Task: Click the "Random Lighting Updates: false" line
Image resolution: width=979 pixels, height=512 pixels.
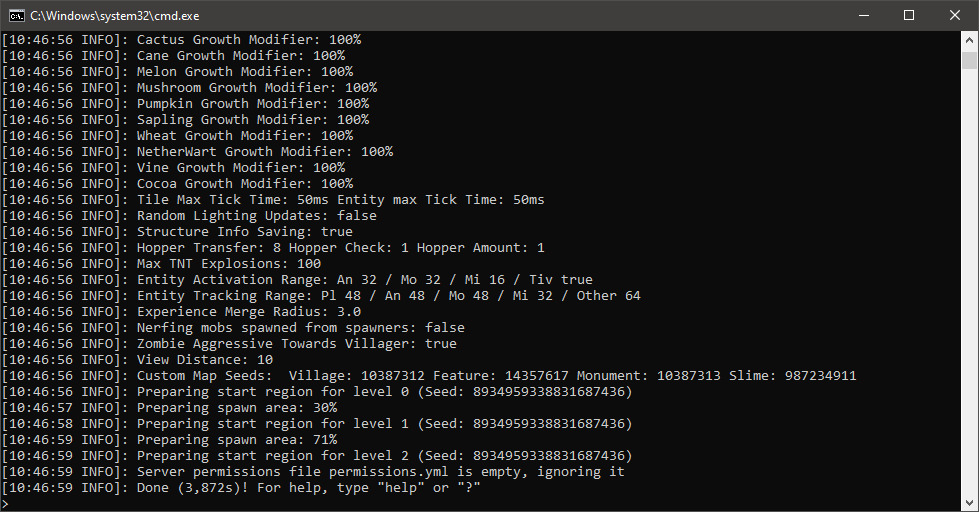Action: [x=256, y=216]
